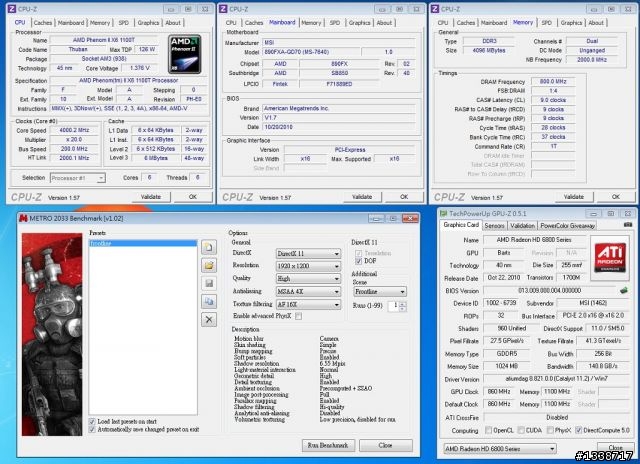640x464 pixels.
Task: Click the mainboard Model 890FXA-GD70 field
Action: (311, 52)
